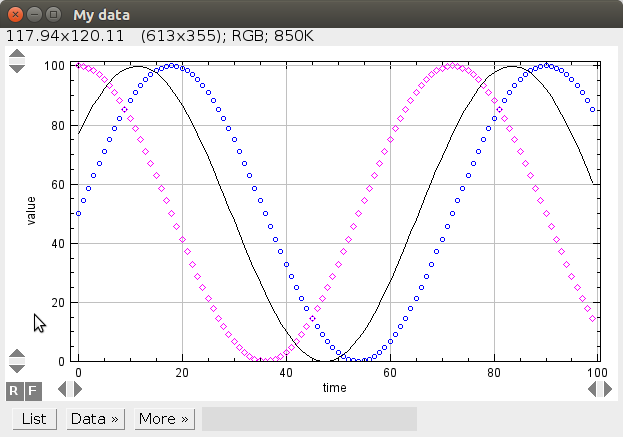Screen dimensions: 623x437
Task: Click left arrow at x-axis right end
Action: (x=594, y=388)
